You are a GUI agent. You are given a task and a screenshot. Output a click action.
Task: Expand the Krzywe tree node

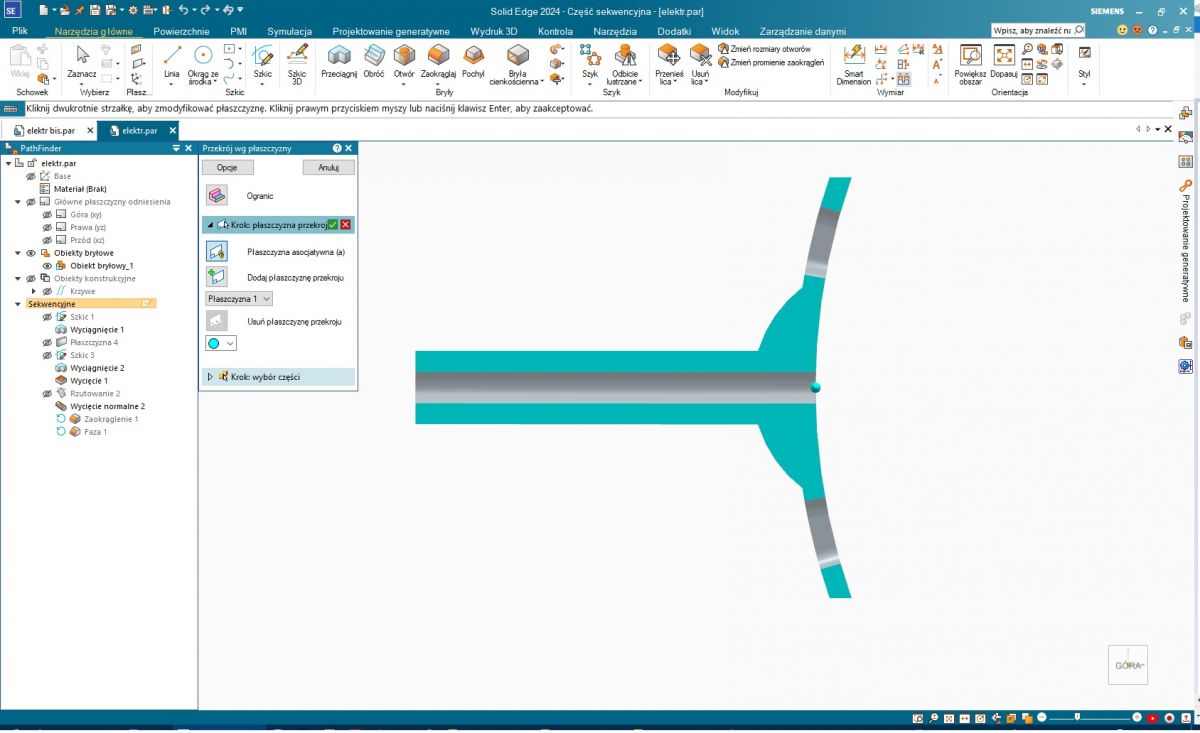point(33,291)
